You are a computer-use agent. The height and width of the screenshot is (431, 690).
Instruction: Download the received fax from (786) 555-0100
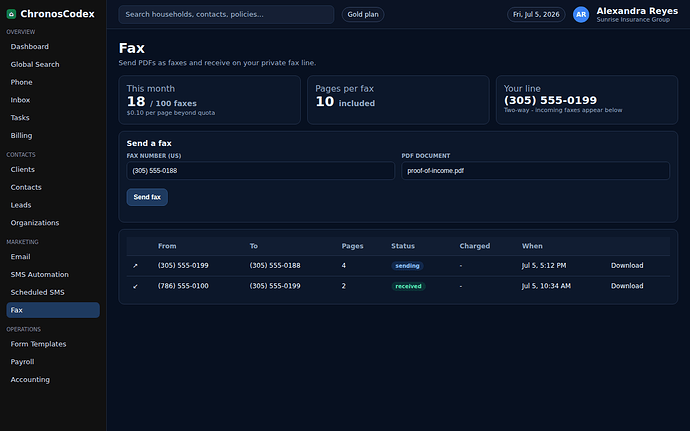tap(627, 286)
